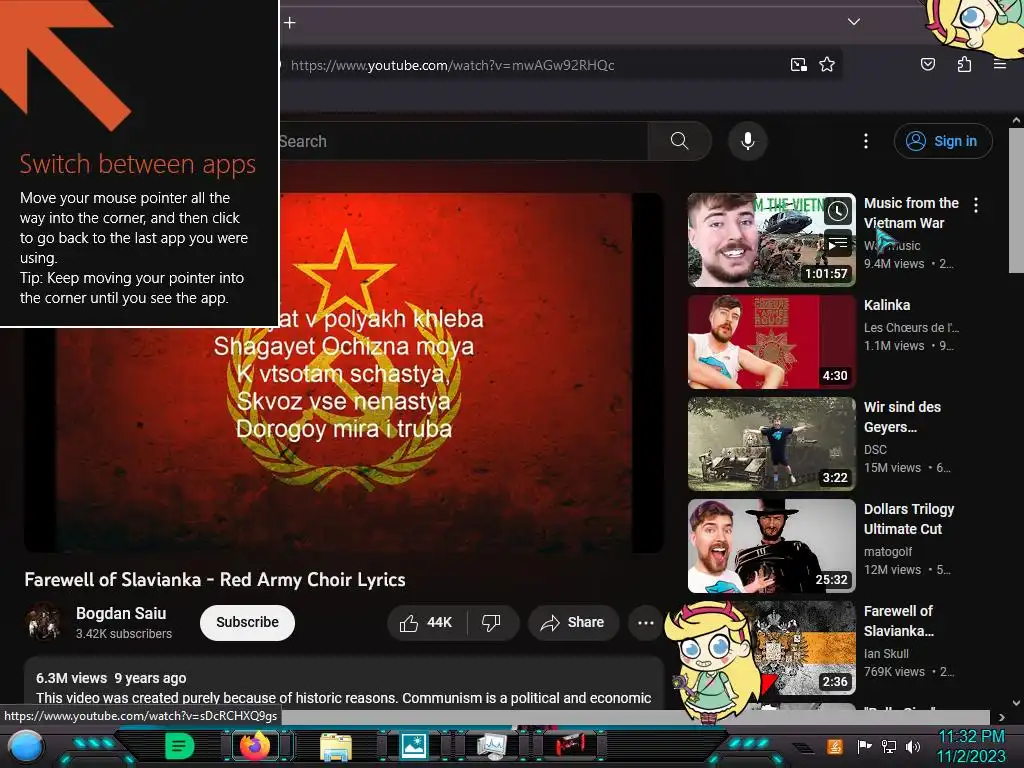Click the YouTube URL in the address bar

(452, 65)
